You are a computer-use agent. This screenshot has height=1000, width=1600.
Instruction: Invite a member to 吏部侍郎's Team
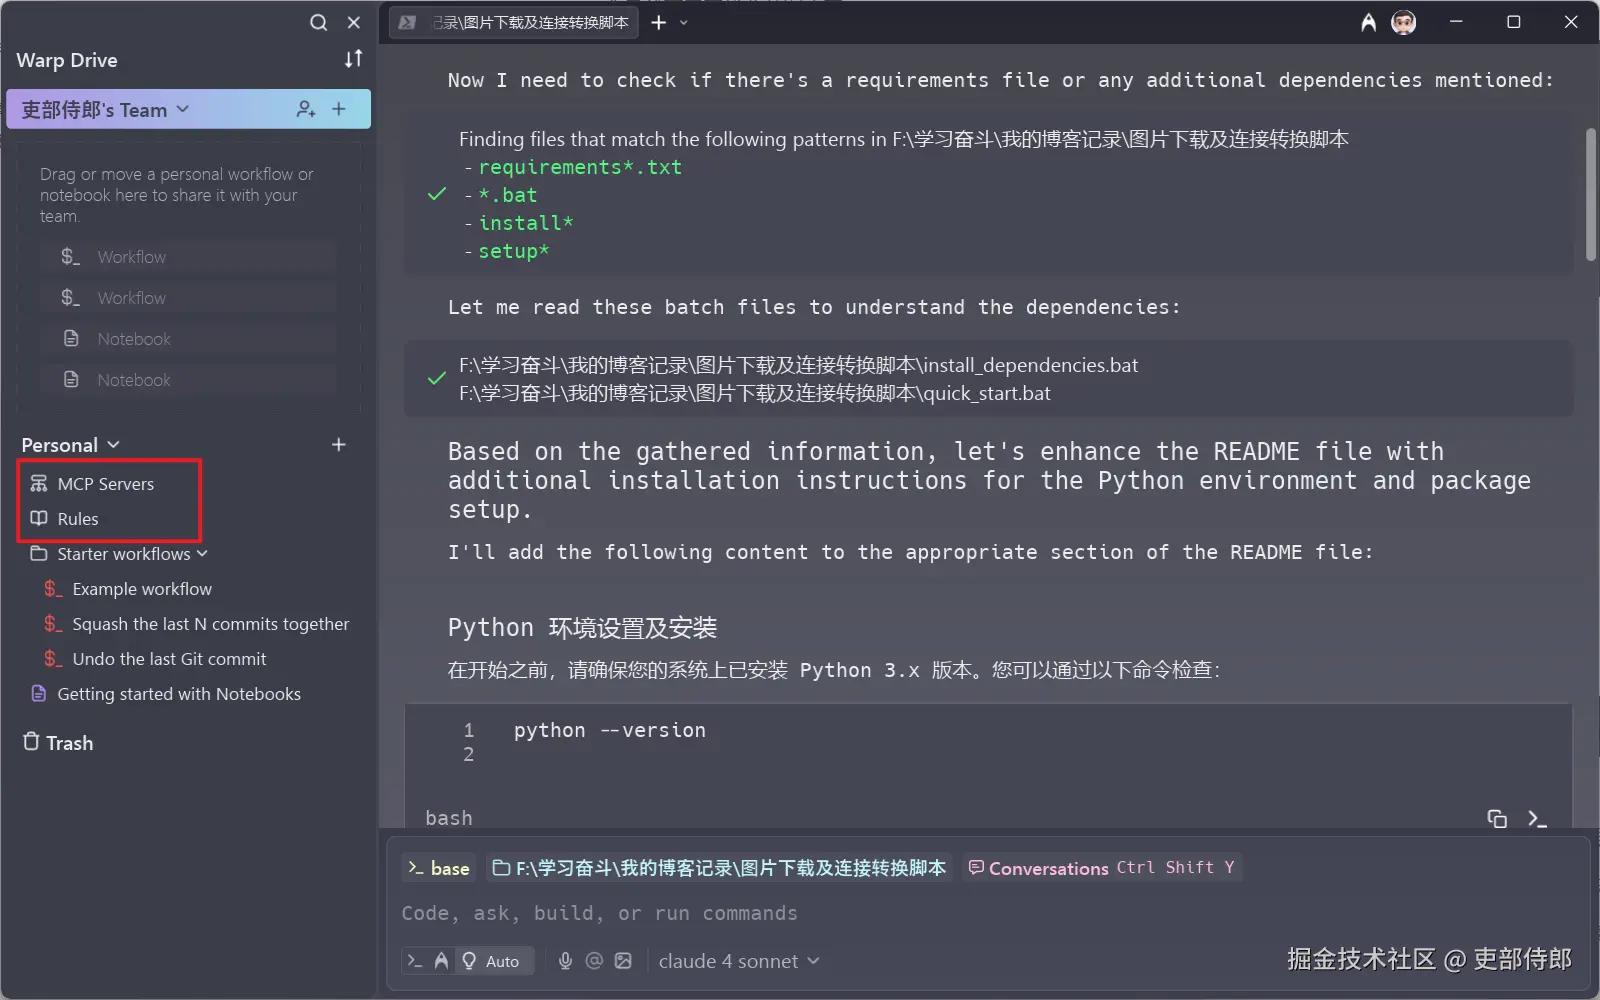coord(306,109)
